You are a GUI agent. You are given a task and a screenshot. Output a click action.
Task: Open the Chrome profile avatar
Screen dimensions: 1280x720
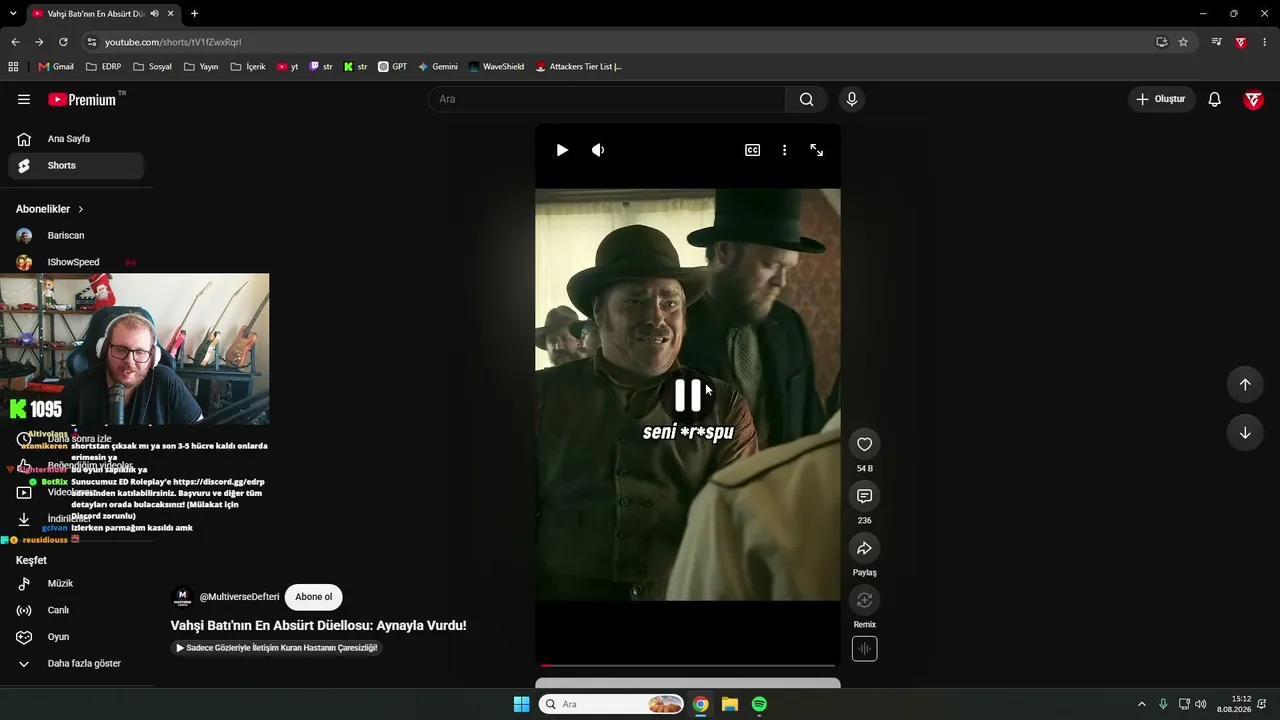pos(1241,42)
